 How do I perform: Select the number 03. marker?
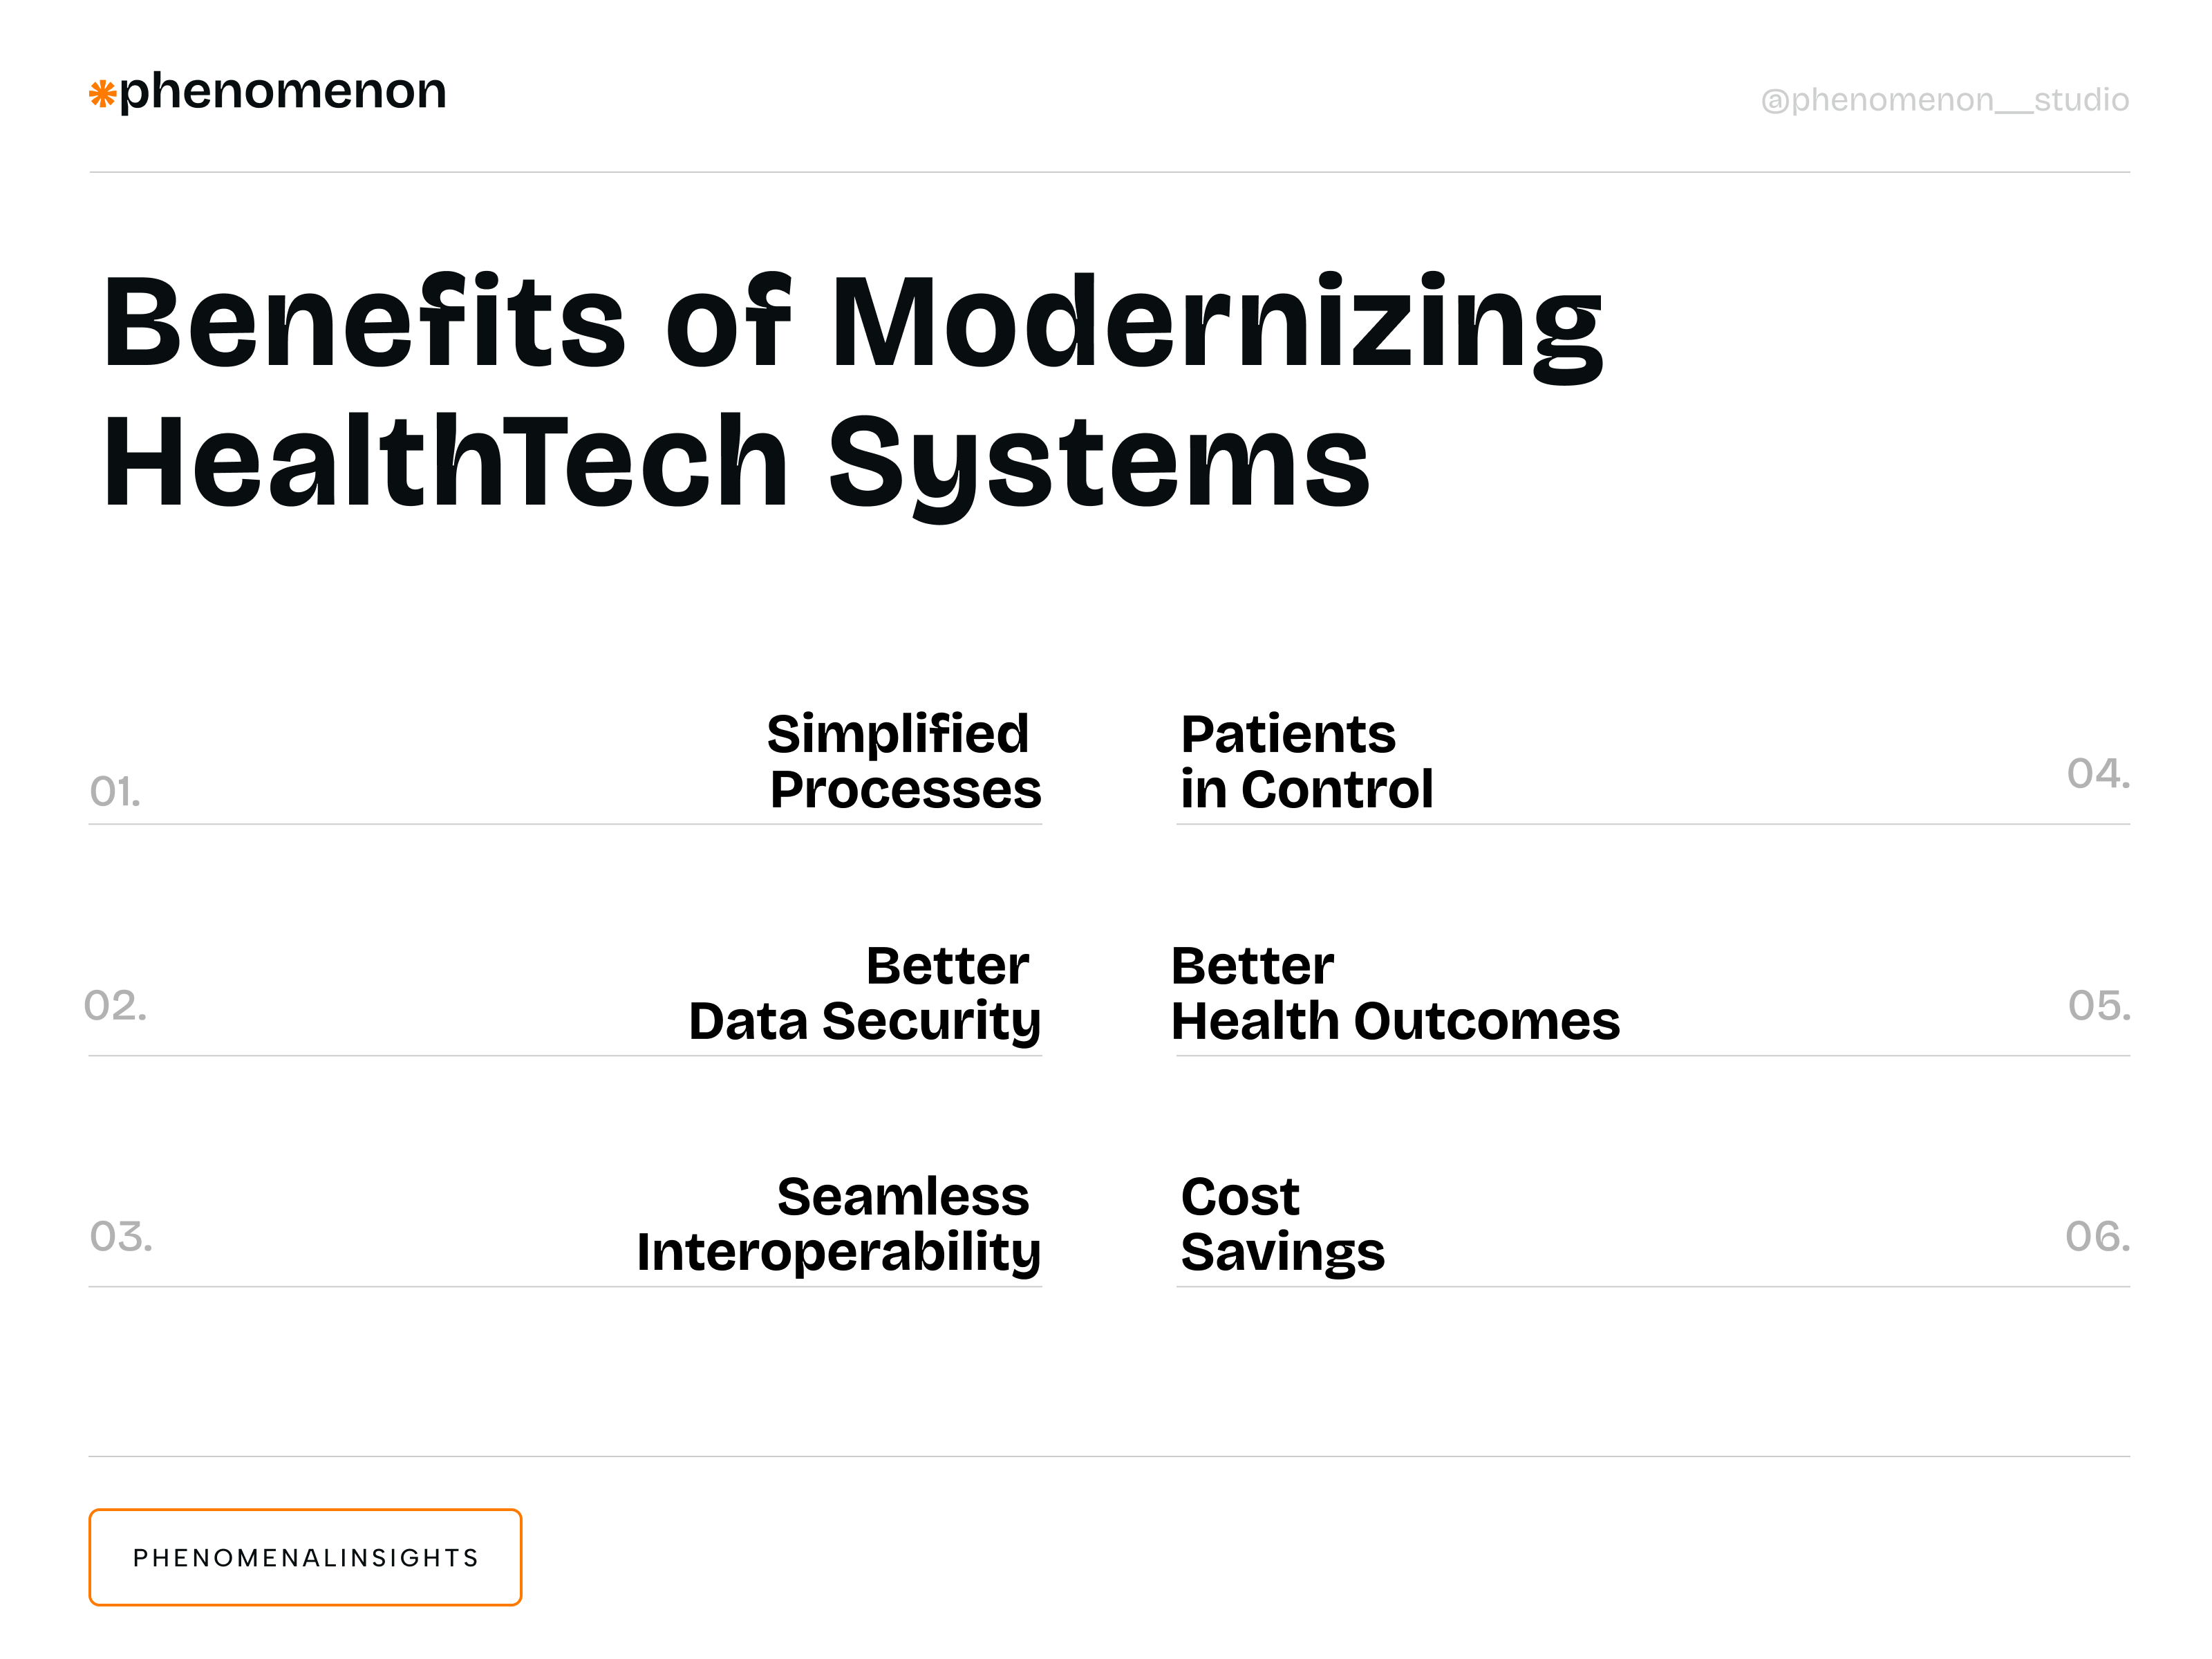click(x=120, y=1237)
